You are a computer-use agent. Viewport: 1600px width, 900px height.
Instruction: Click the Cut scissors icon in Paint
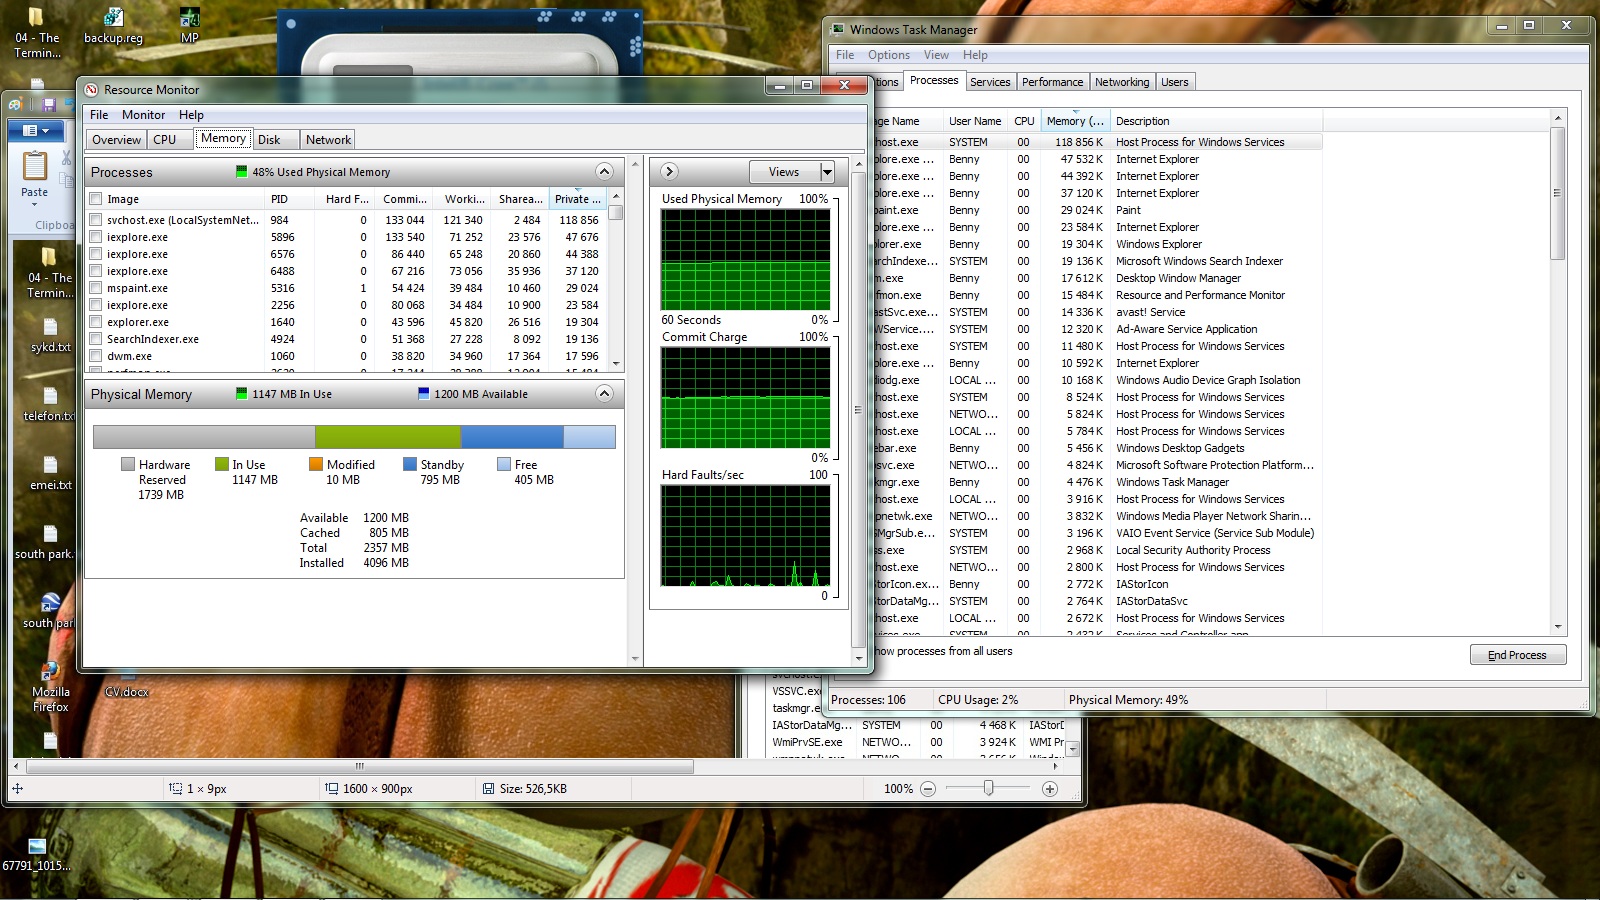67,158
